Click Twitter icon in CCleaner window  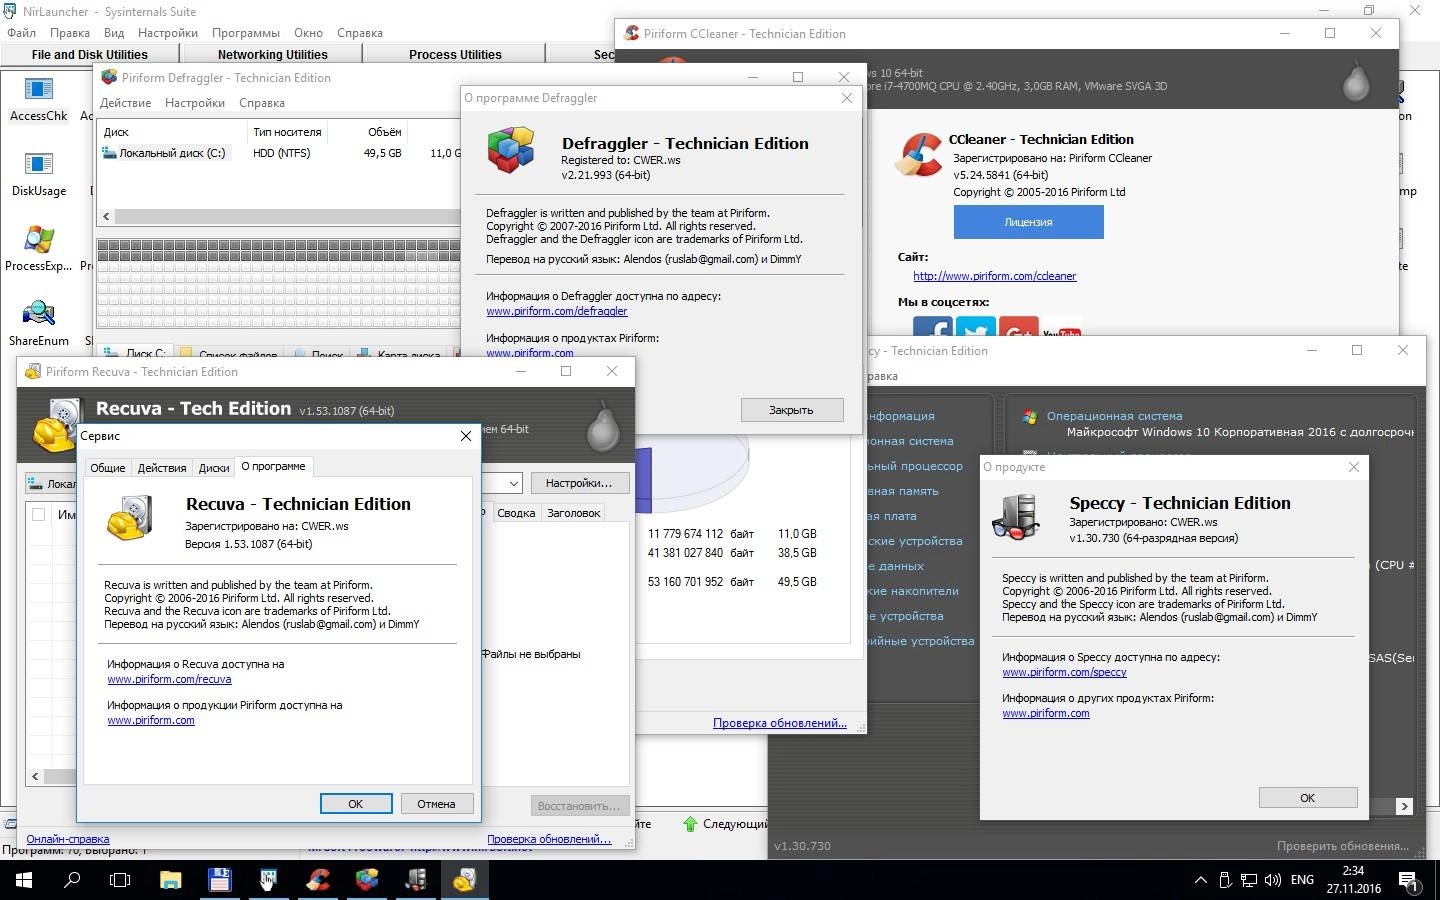975,328
